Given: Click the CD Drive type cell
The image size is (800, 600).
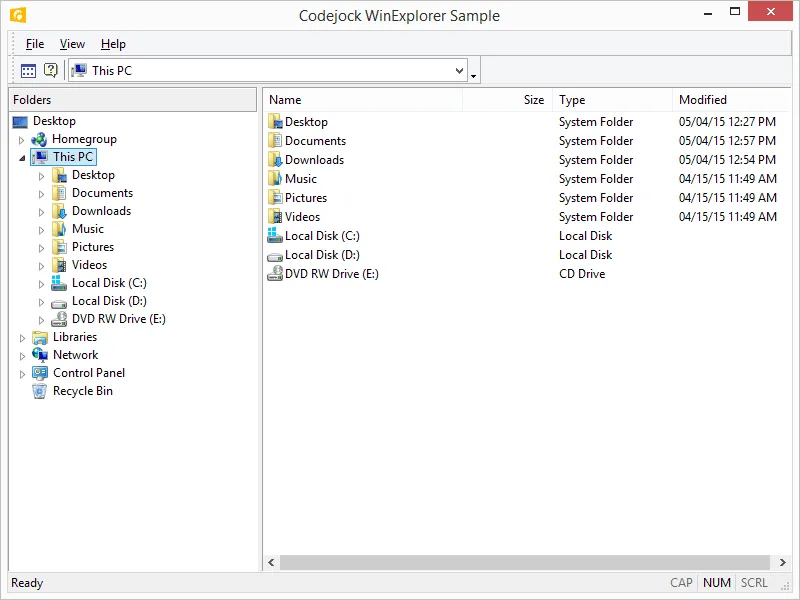Looking at the screenshot, I should [x=582, y=274].
